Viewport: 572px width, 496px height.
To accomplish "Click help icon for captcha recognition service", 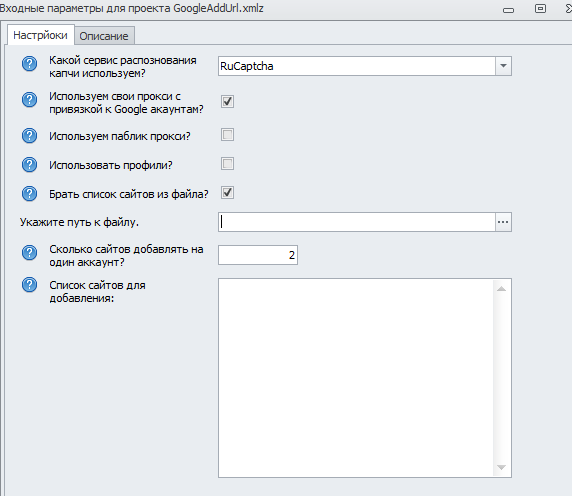I will [x=30, y=64].
